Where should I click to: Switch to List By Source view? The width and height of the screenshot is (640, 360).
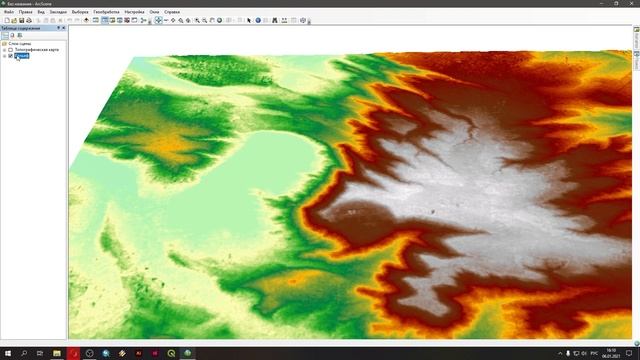[12, 36]
